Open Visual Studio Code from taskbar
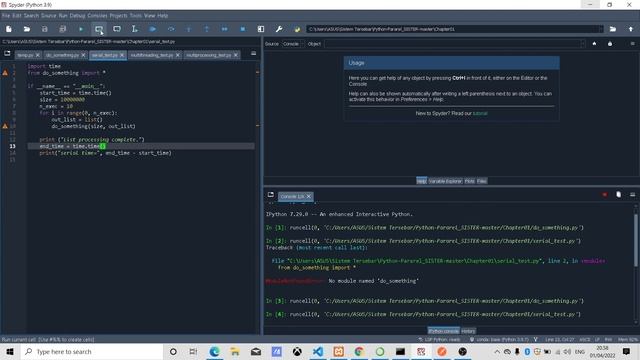640x360 pixels. [x=318, y=351]
